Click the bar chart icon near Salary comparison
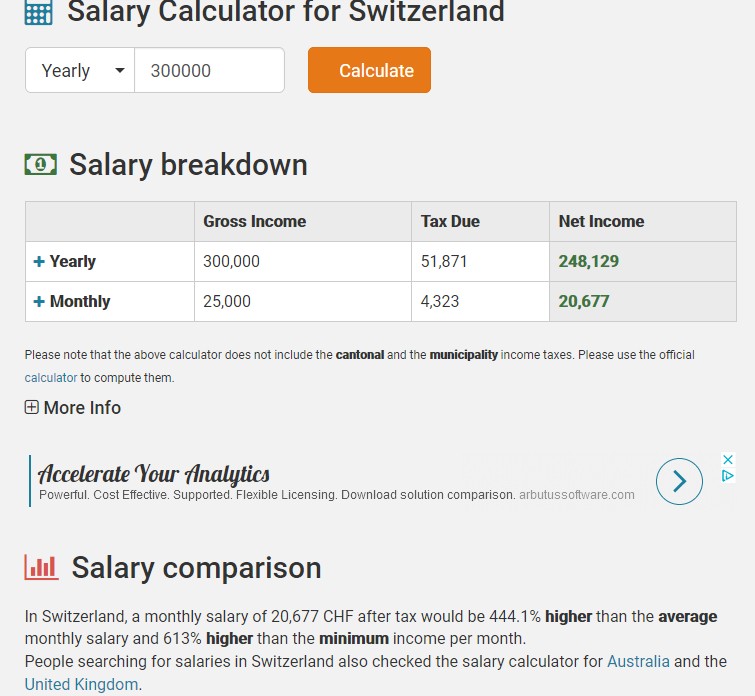Image resolution: width=755 pixels, height=696 pixels. pyautogui.click(x=41, y=568)
